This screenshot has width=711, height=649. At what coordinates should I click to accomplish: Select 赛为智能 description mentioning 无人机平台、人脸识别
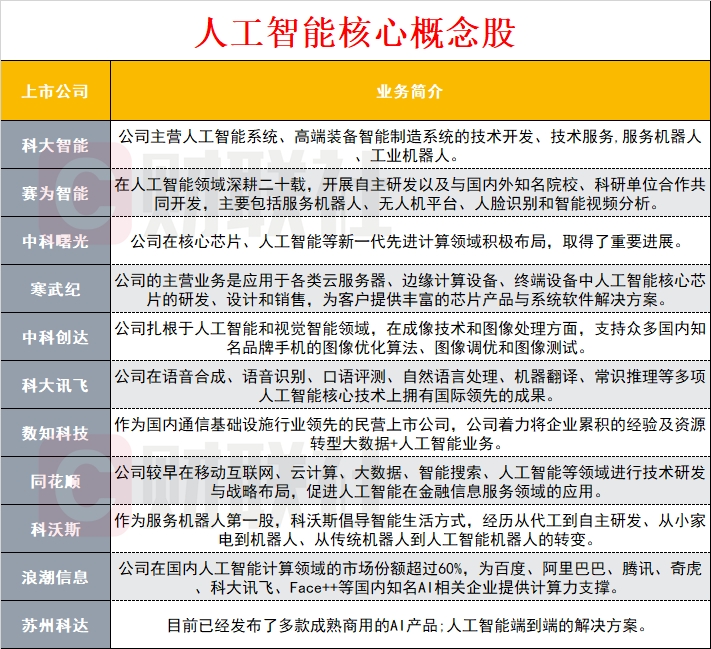[410, 194]
